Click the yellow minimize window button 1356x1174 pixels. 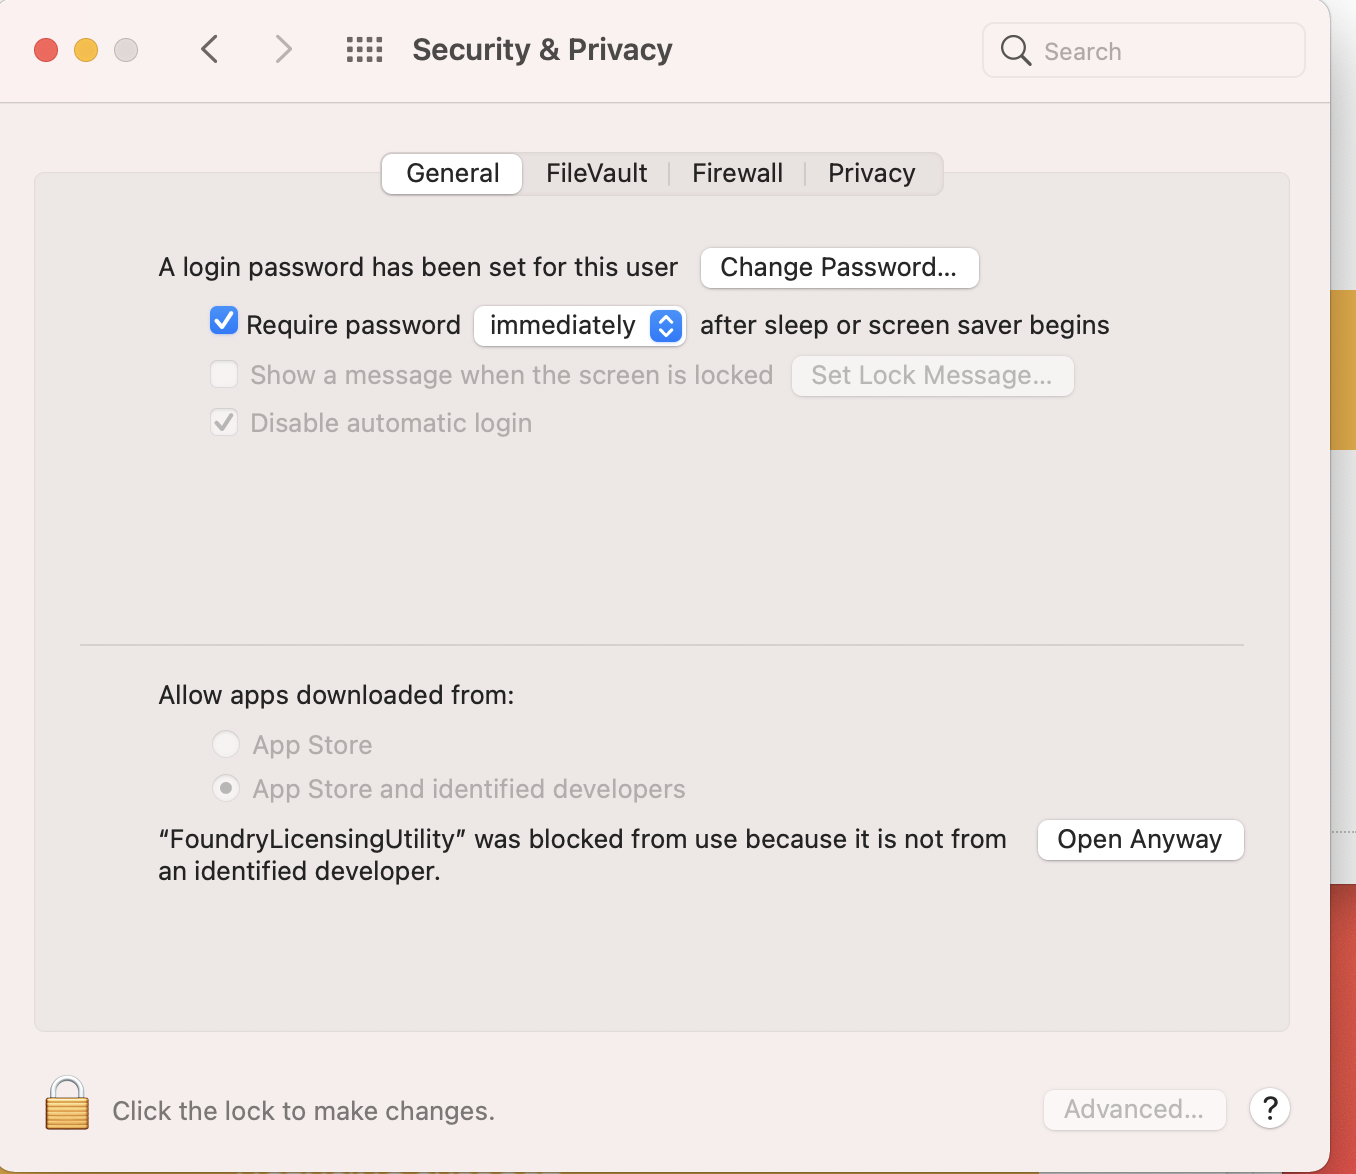click(86, 50)
